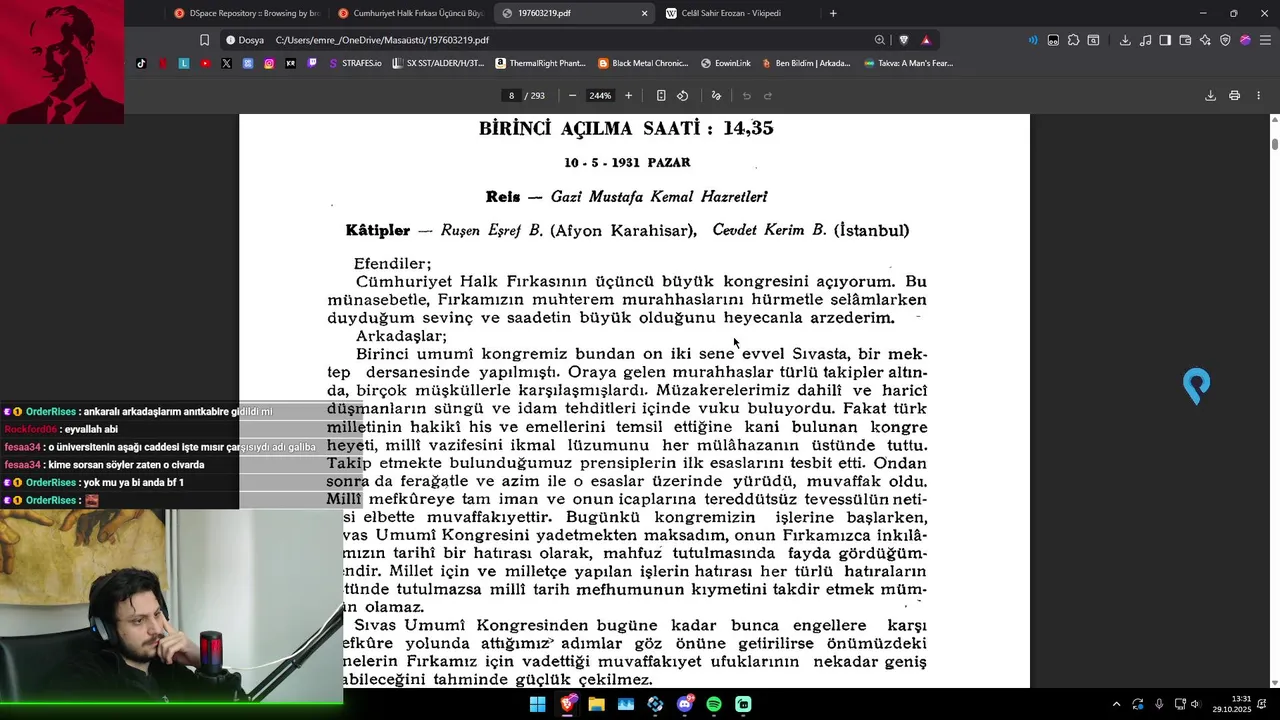Click the vertical scrollbar thumb of PDF
Image resolution: width=1280 pixels, height=720 pixels.
(x=1274, y=144)
